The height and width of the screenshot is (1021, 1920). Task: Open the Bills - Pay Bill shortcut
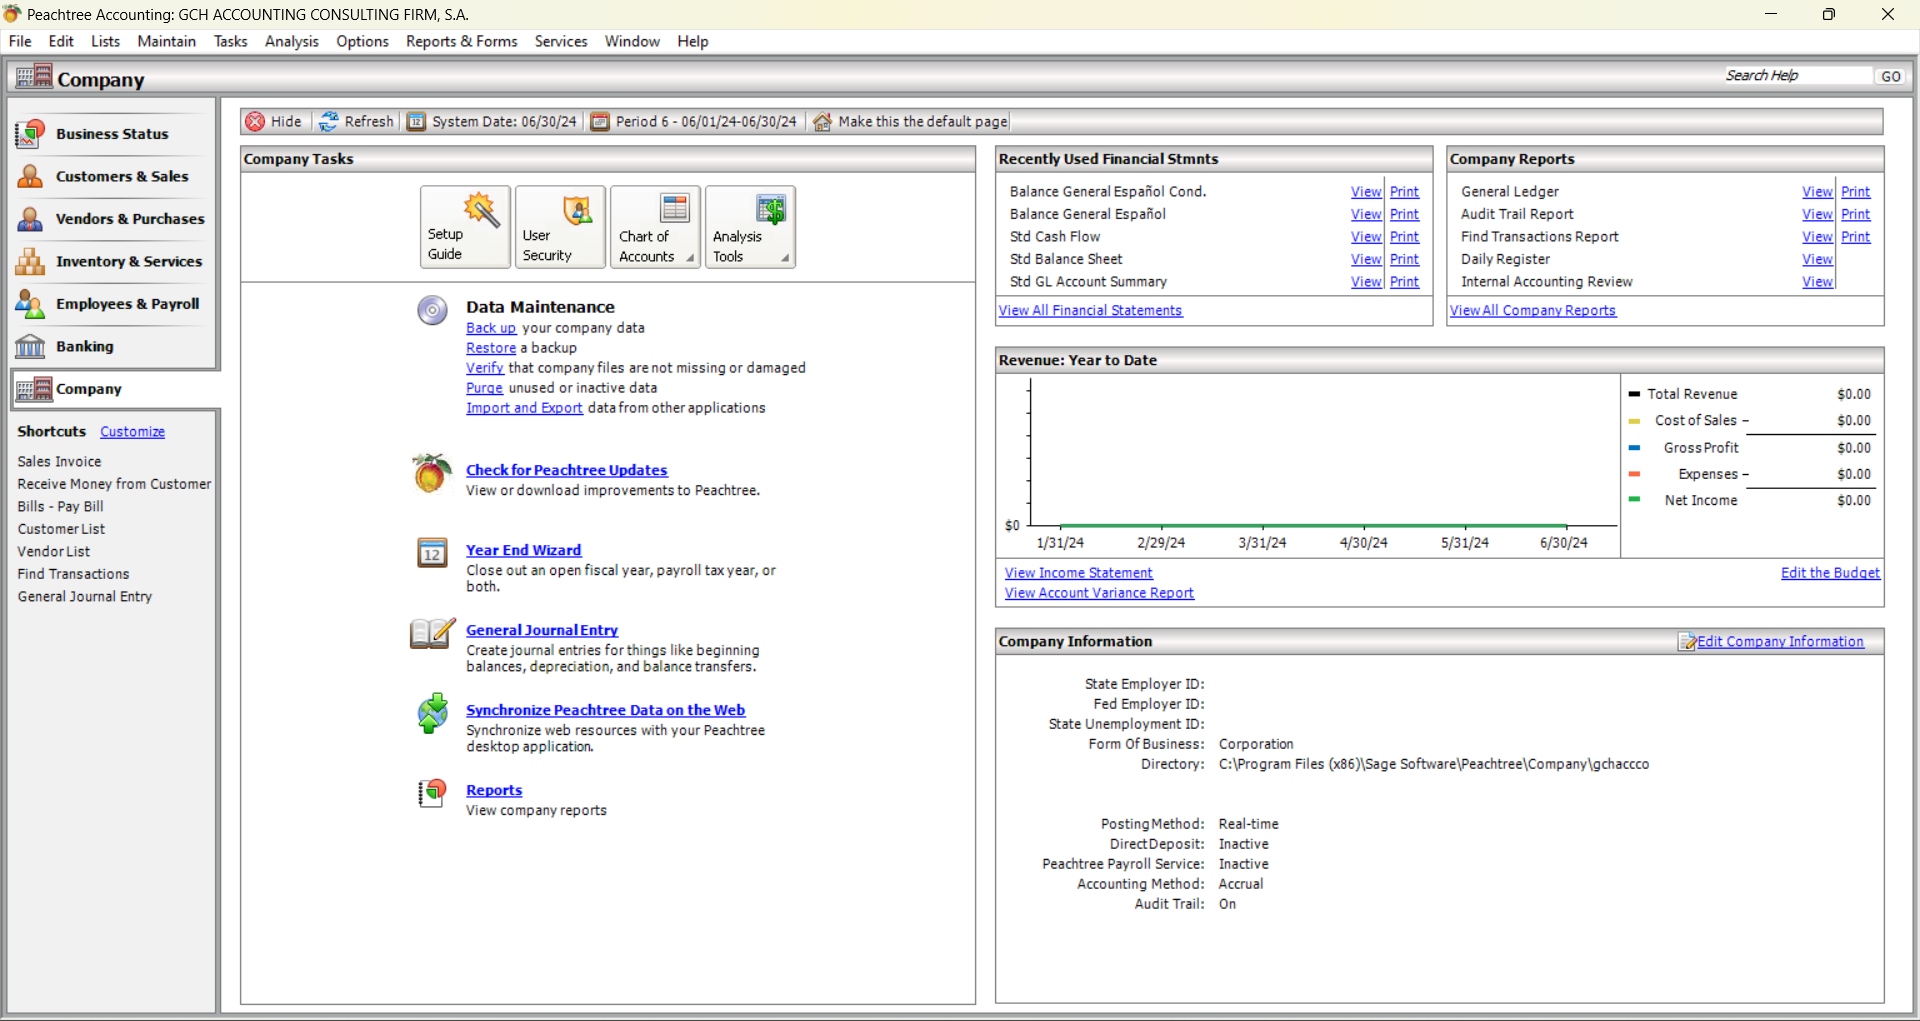click(60, 507)
